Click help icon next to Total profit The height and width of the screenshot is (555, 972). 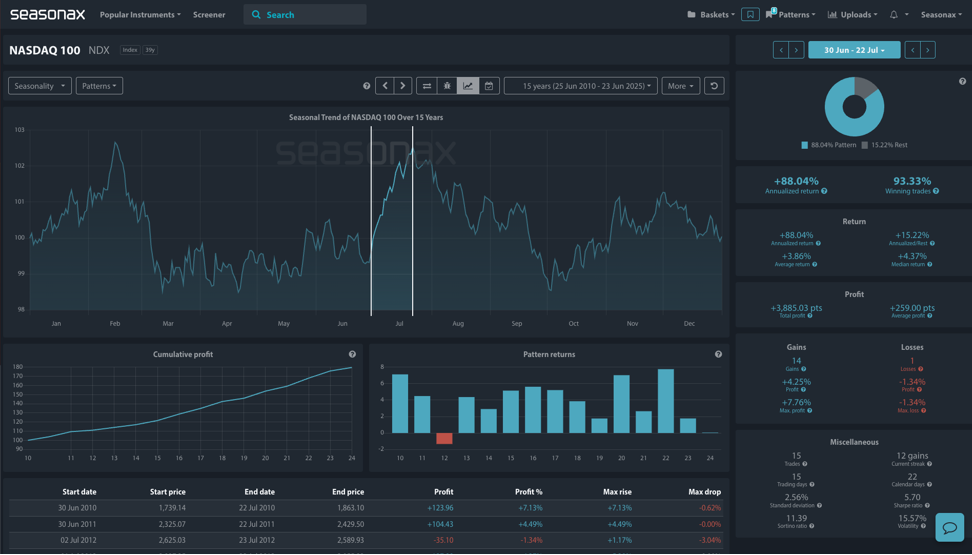pyautogui.click(x=810, y=316)
